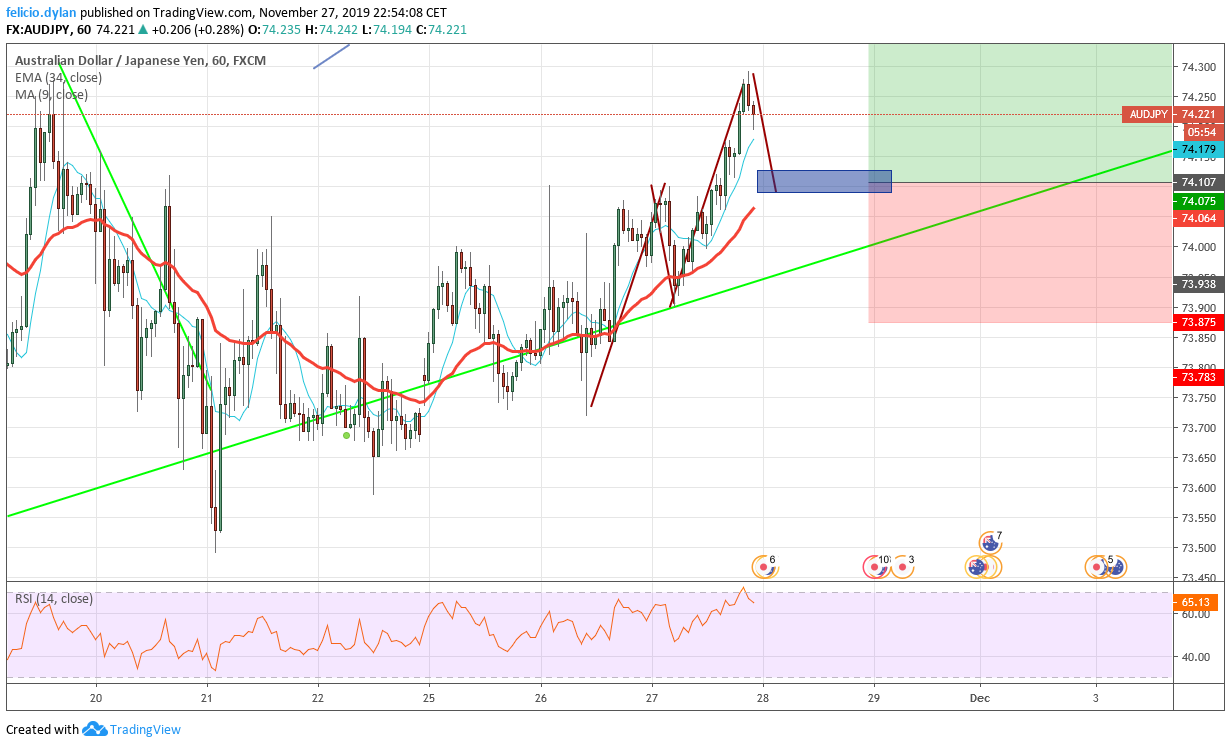
Task: Click the red stop price label 73.875
Action: (x=1199, y=322)
